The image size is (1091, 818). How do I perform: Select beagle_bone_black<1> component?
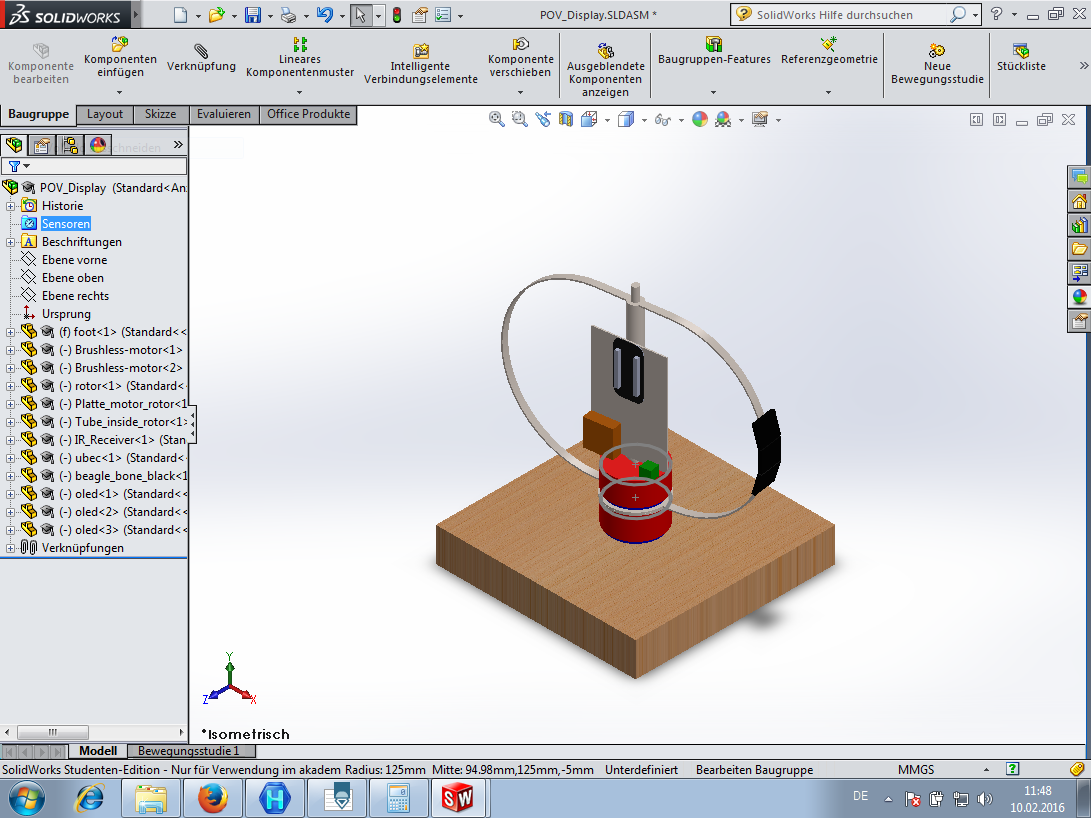(122, 476)
